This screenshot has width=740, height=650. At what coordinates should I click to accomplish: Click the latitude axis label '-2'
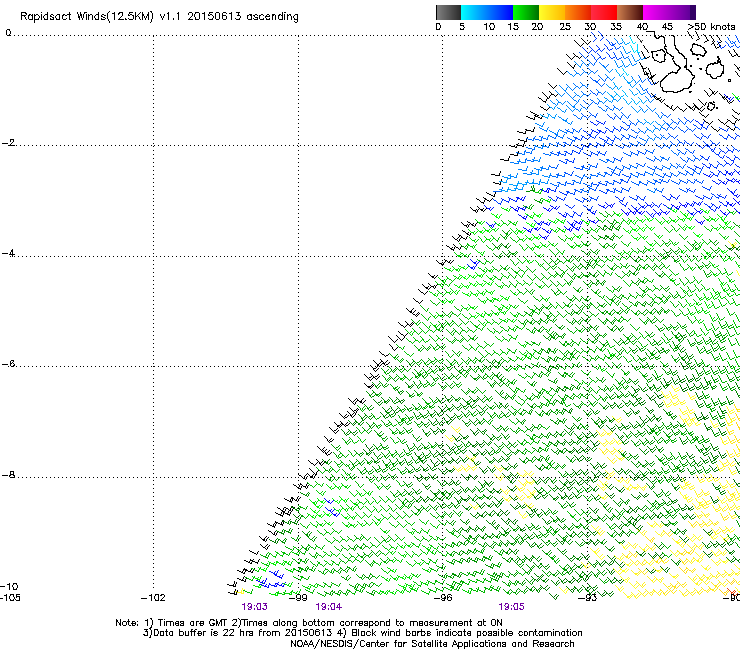click(8, 143)
